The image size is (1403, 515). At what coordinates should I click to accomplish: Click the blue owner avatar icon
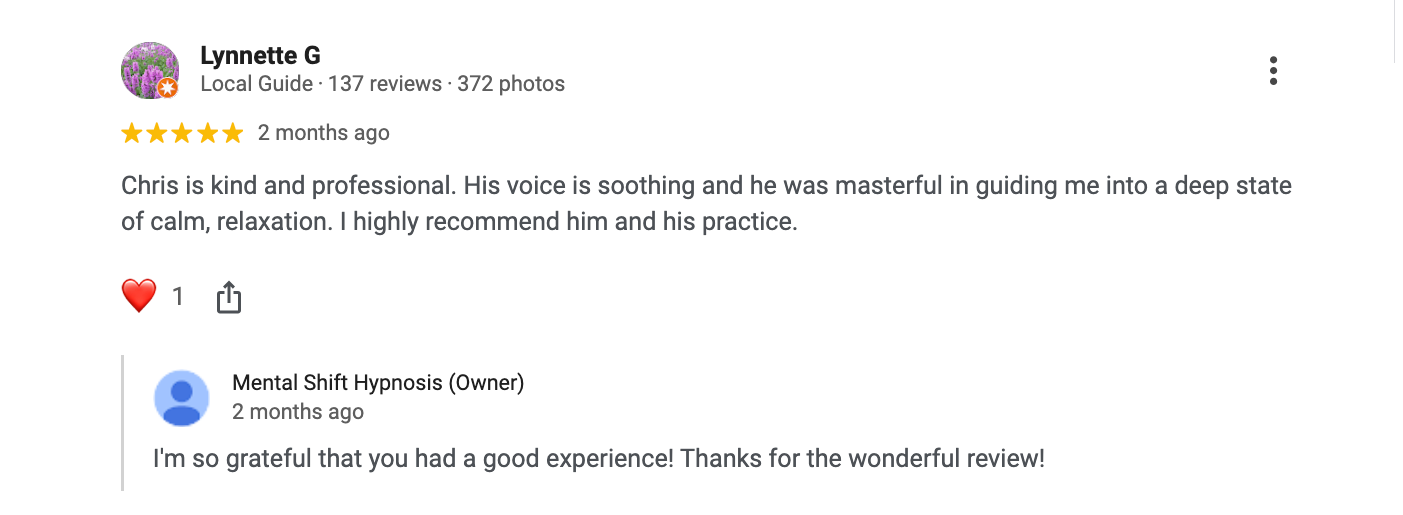coord(182,398)
